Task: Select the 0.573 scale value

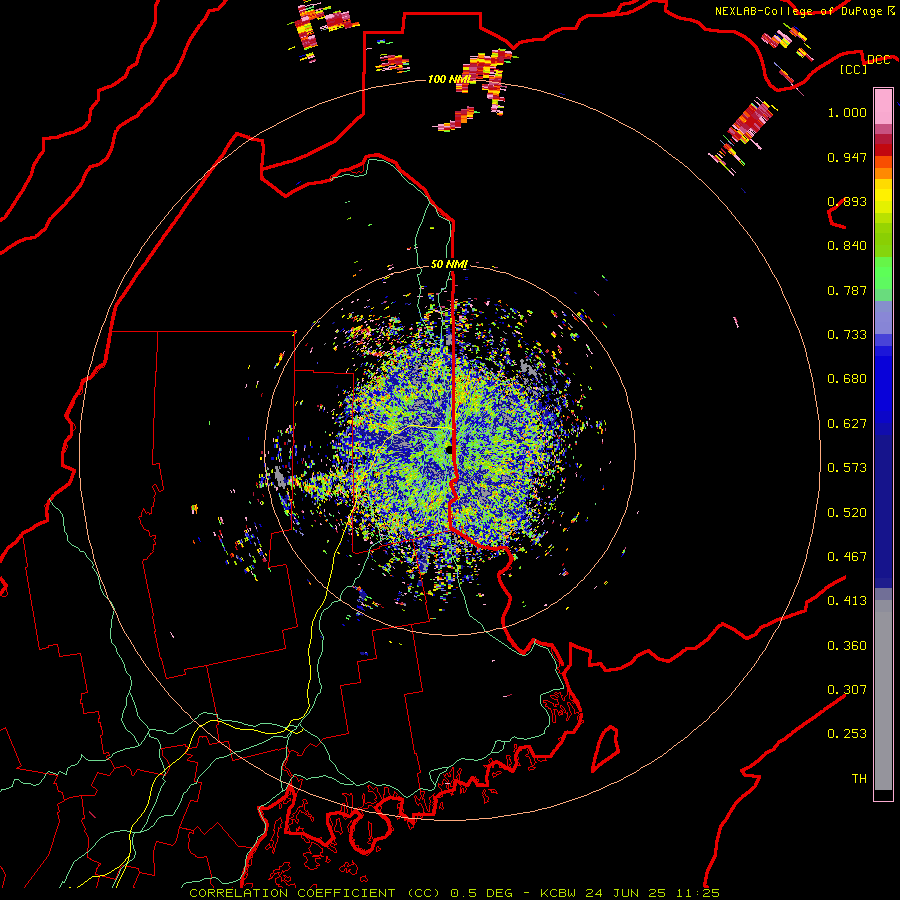Action: [847, 468]
